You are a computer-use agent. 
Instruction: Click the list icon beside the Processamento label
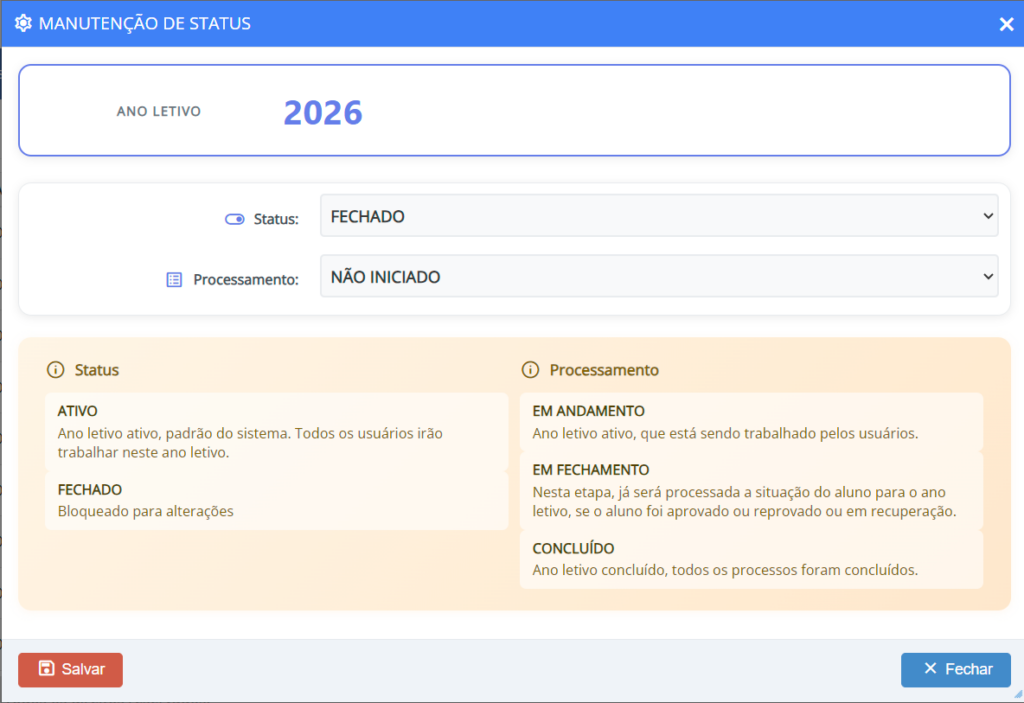click(175, 280)
